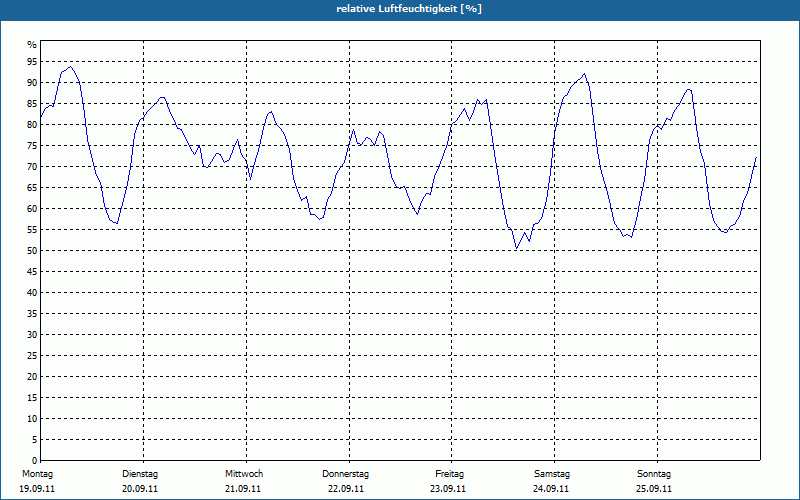Click the y-axis value '75'
The height and width of the screenshot is (500, 800).
(x=32, y=146)
